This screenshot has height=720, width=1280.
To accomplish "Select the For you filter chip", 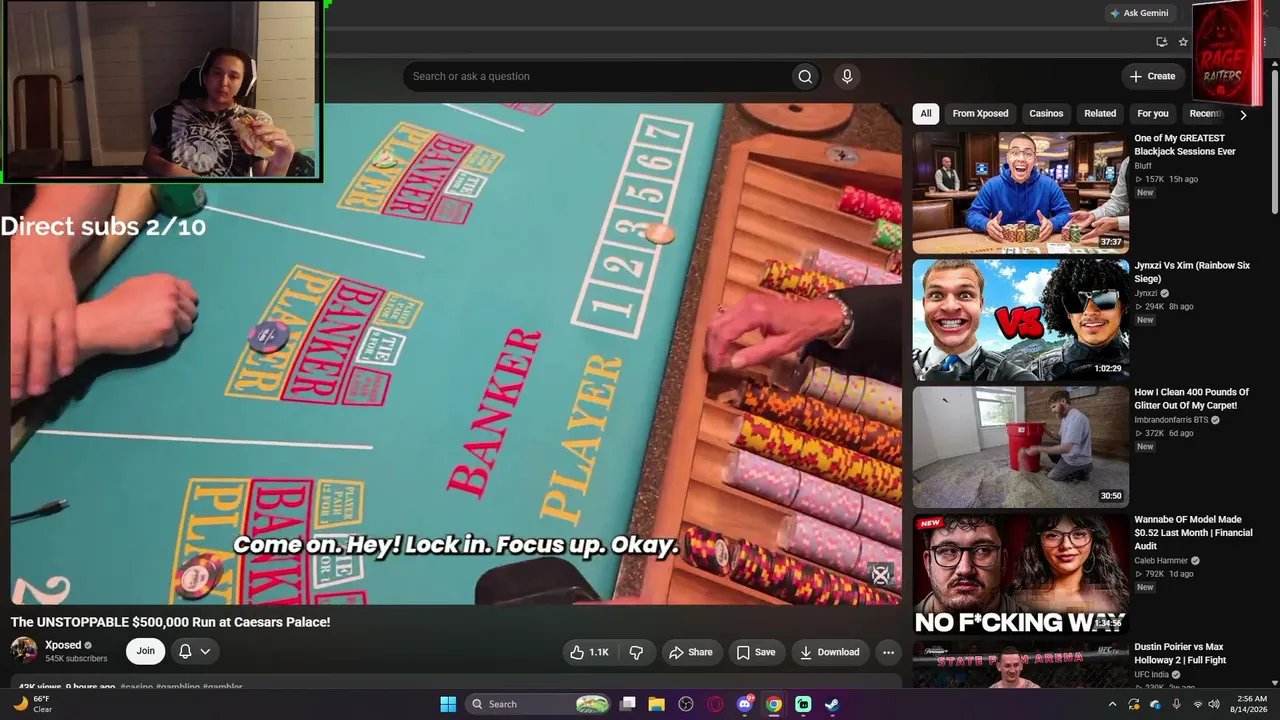I will coord(1153,113).
